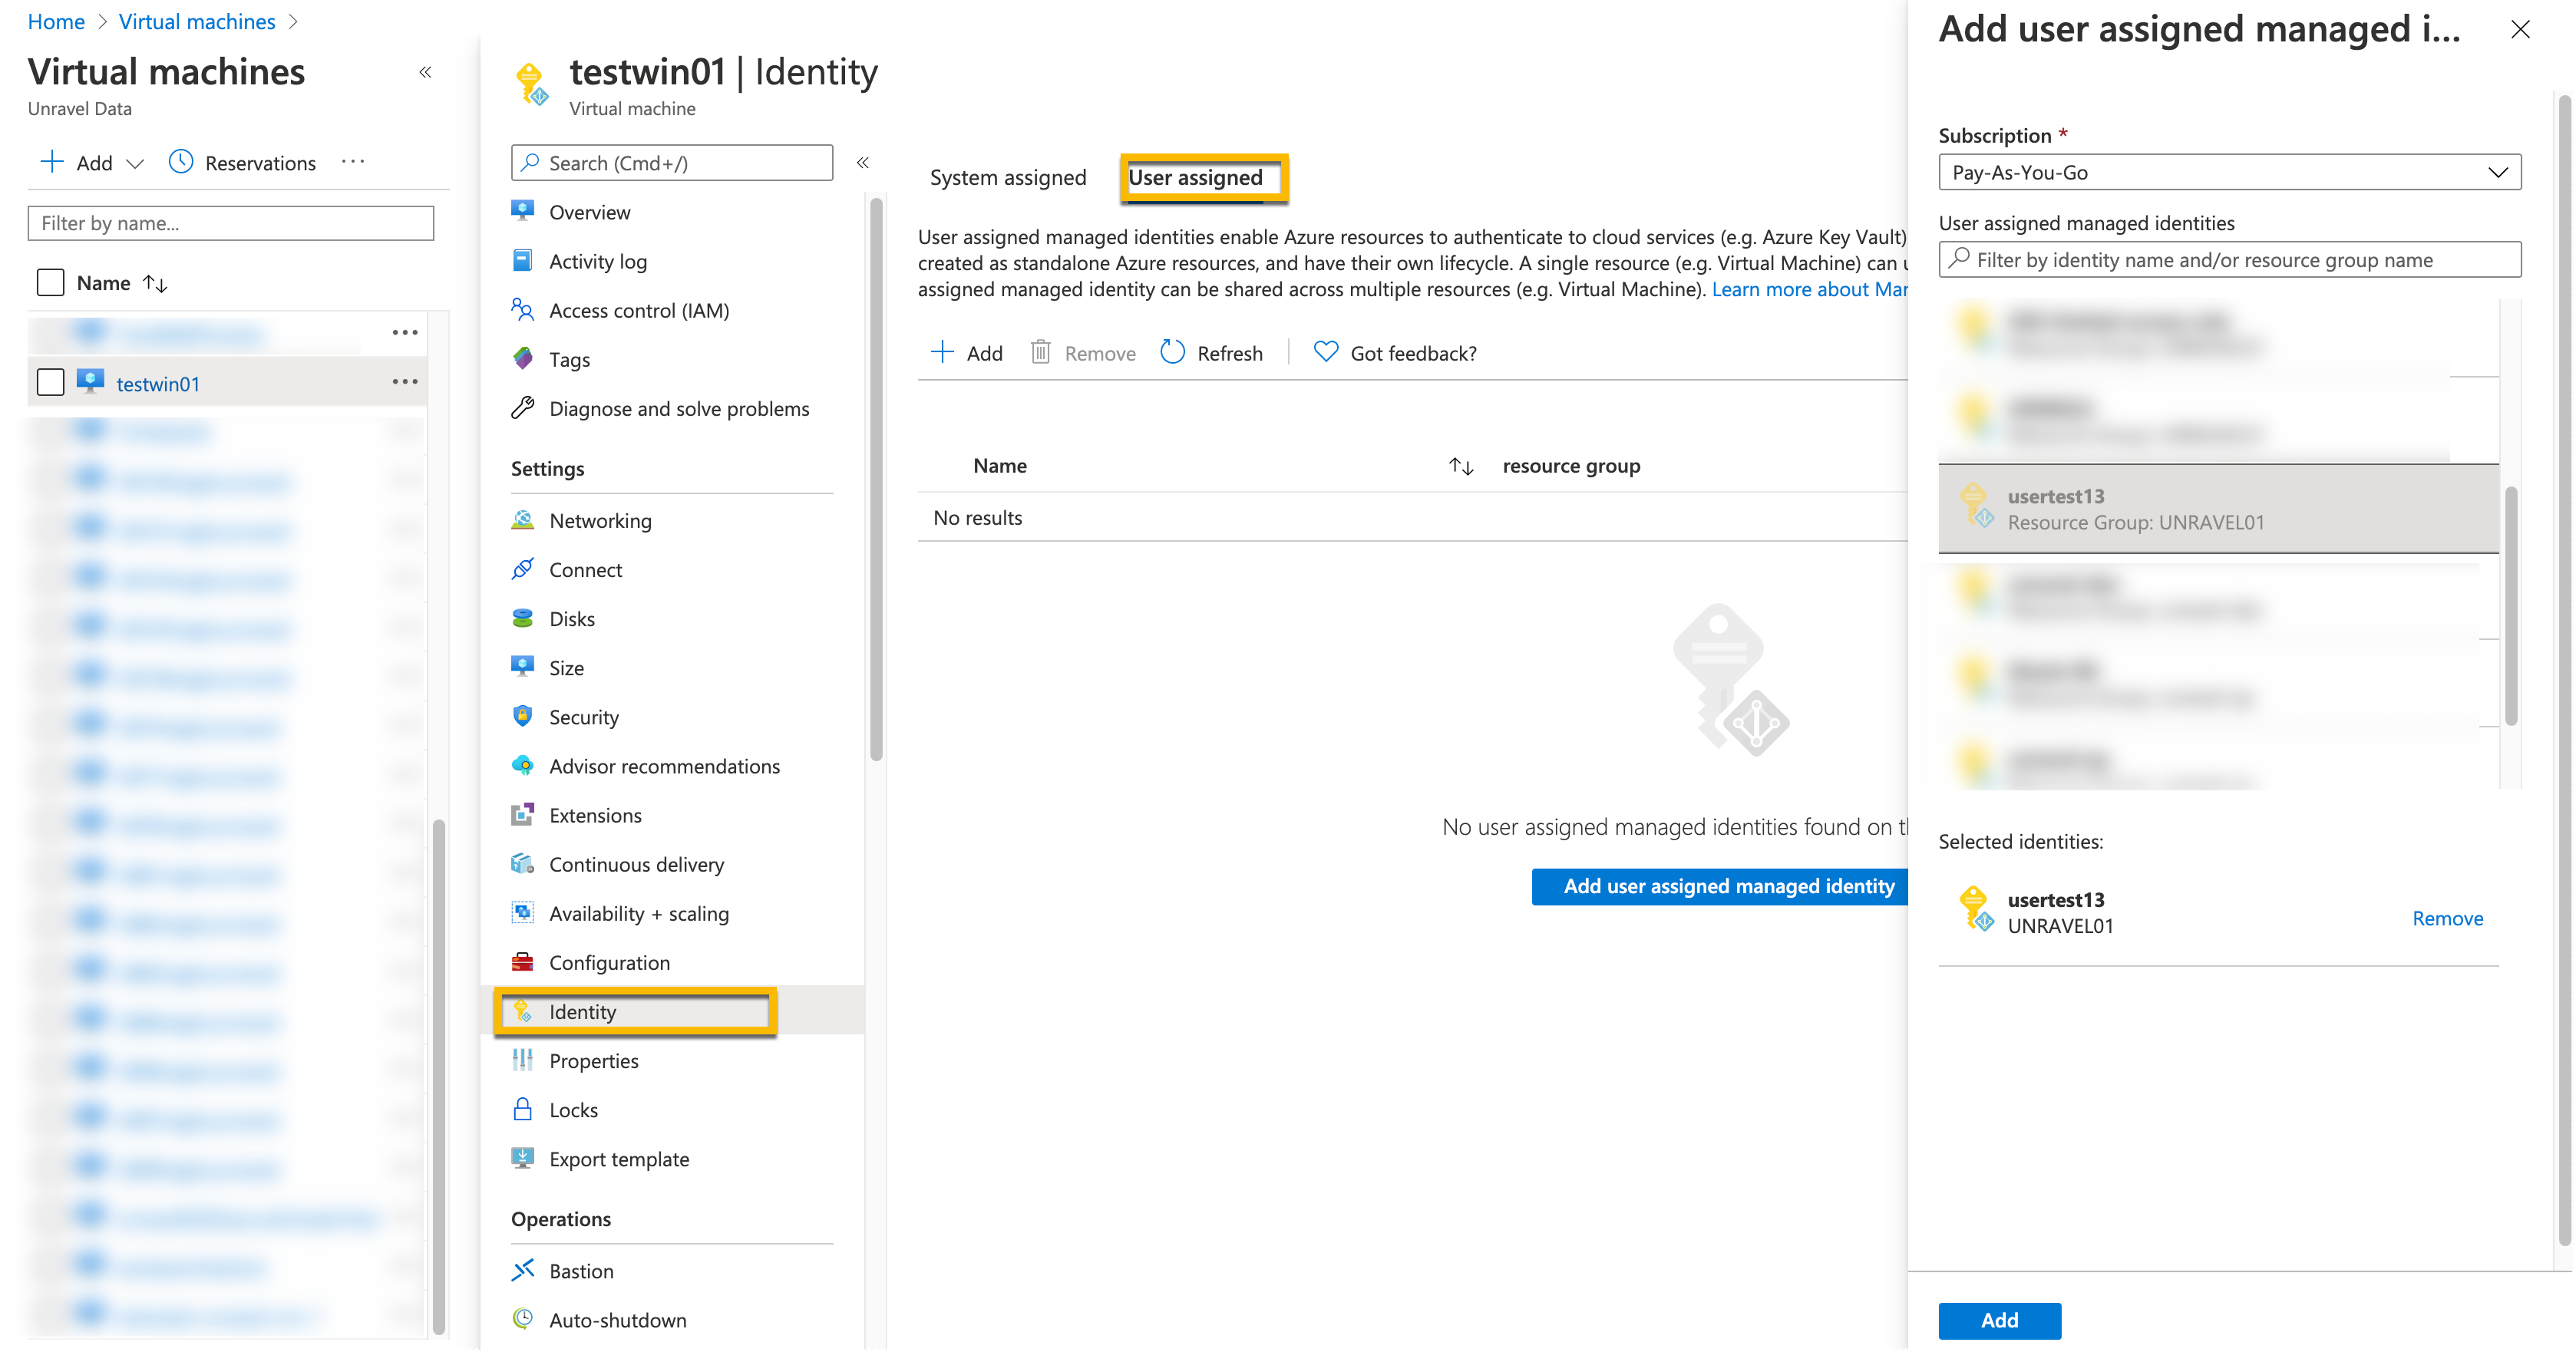
Task: Open the Tags icon entry
Action: click(522, 359)
